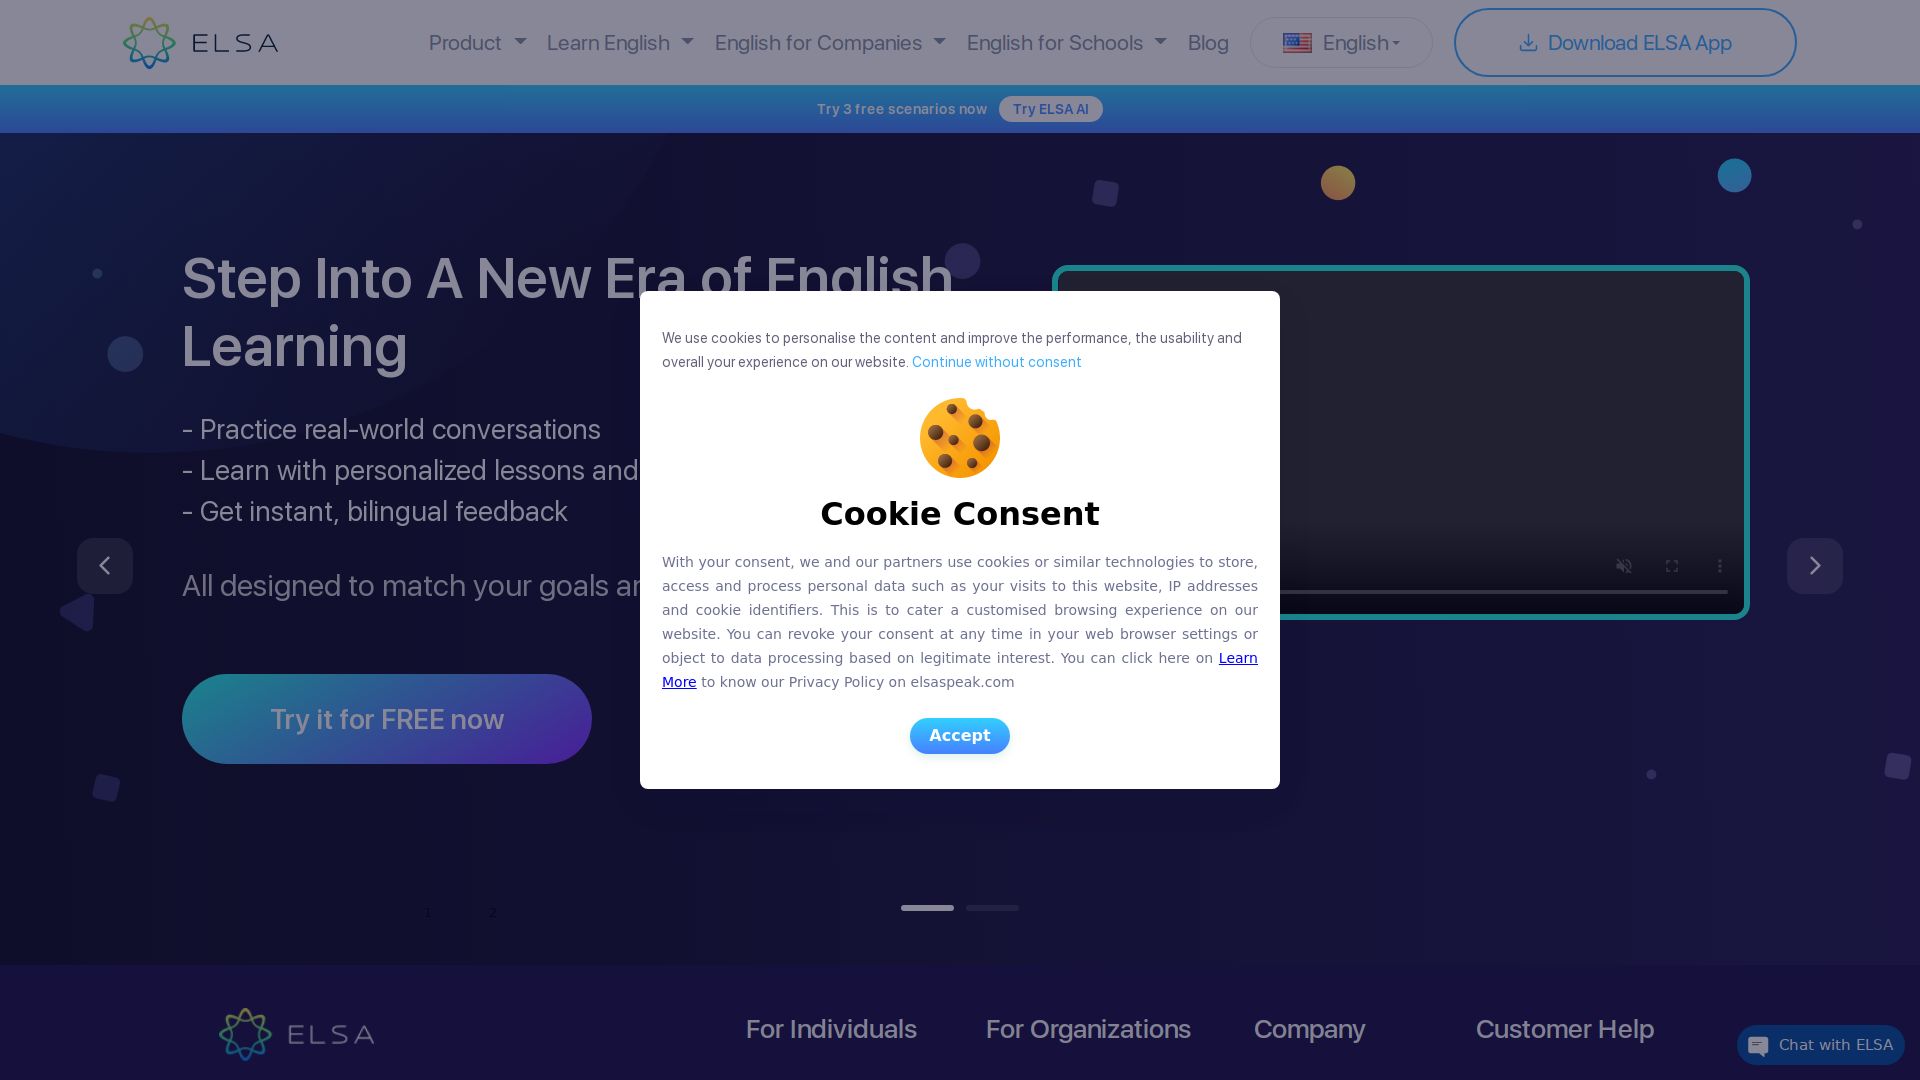The height and width of the screenshot is (1080, 1920).
Task: Click the cookie image in dialog
Action: click(x=960, y=438)
